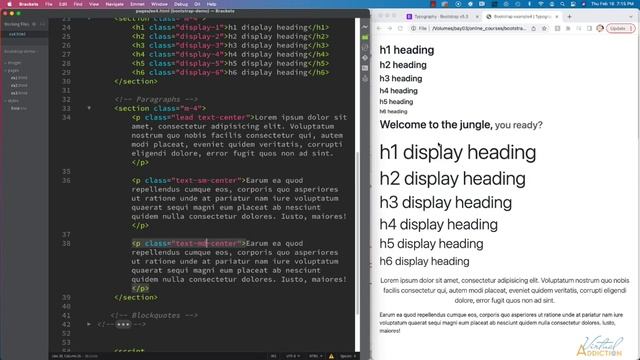This screenshot has width=640, height=360.
Task: Collapse the section code fold at line 33
Action: coord(89,108)
